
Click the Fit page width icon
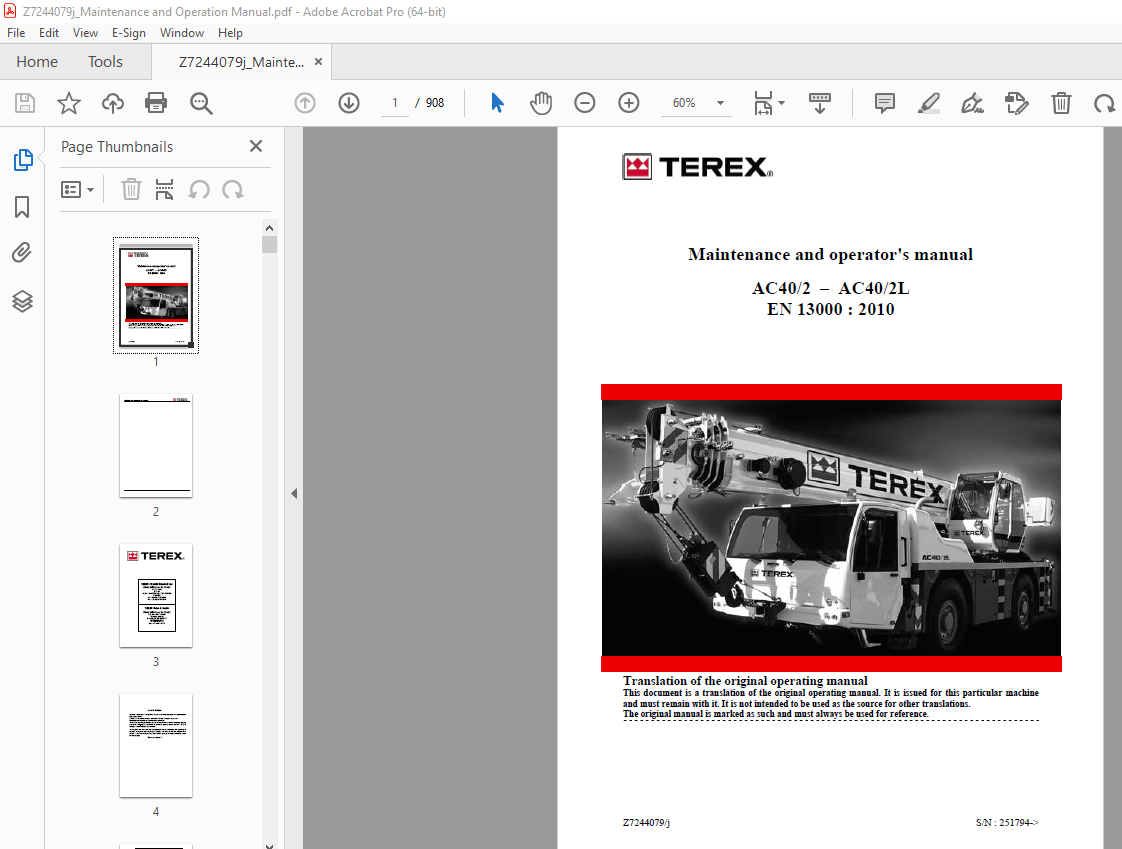tap(763, 103)
